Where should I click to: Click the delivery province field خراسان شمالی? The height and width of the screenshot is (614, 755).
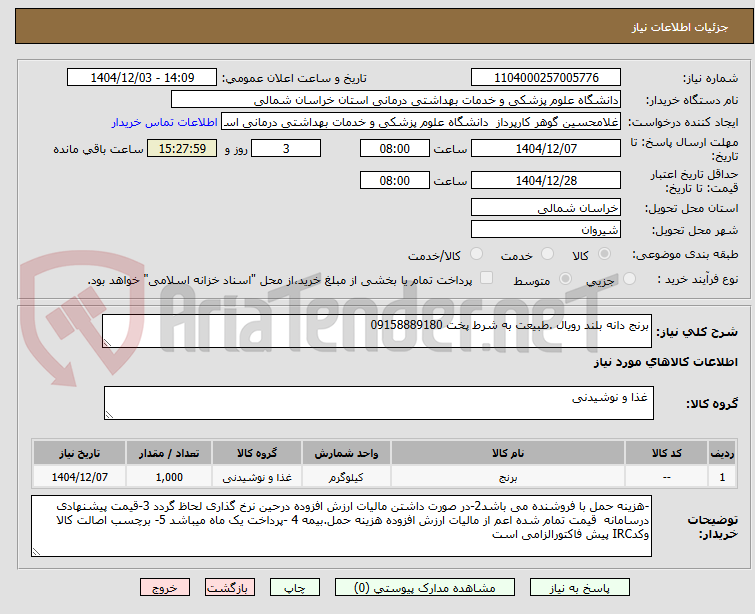[546, 208]
